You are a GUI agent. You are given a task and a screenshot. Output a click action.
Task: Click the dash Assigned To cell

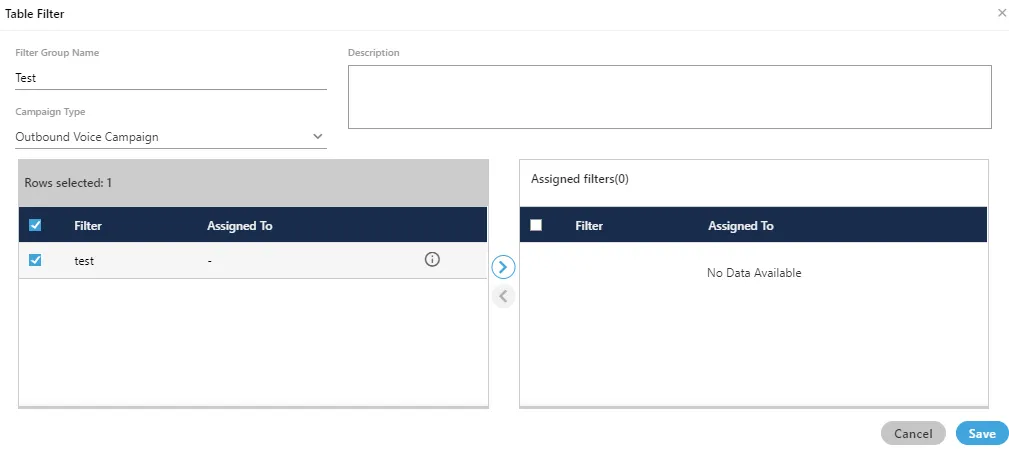pos(210,261)
